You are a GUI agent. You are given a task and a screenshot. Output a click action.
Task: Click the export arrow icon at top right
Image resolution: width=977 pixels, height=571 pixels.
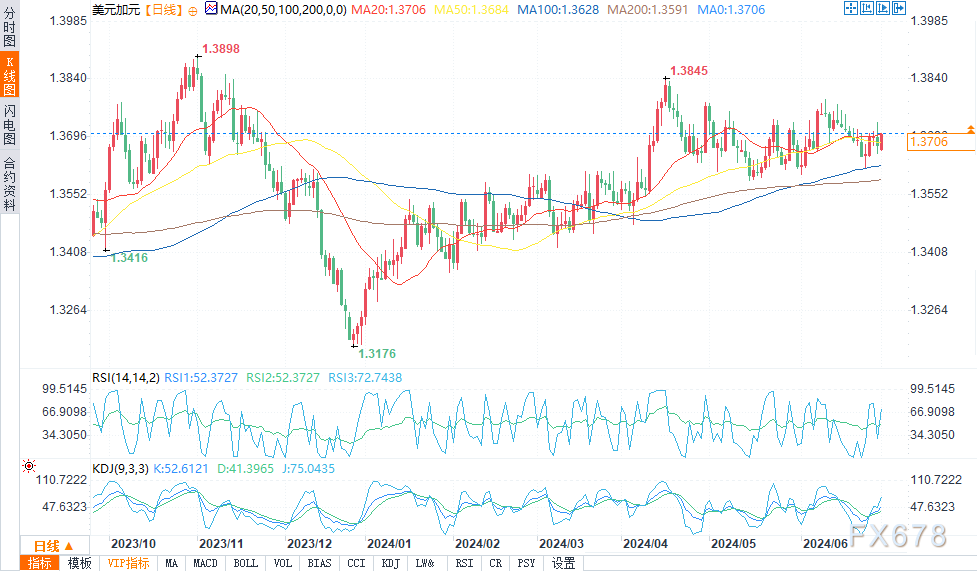click(899, 8)
